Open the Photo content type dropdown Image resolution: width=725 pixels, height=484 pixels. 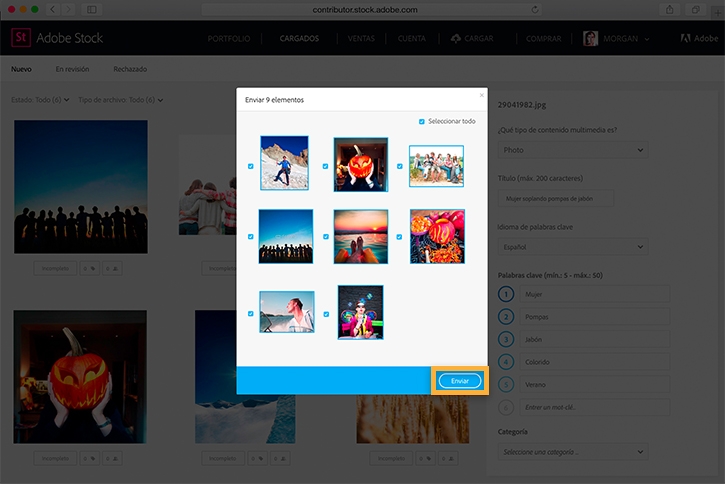[x=573, y=150]
